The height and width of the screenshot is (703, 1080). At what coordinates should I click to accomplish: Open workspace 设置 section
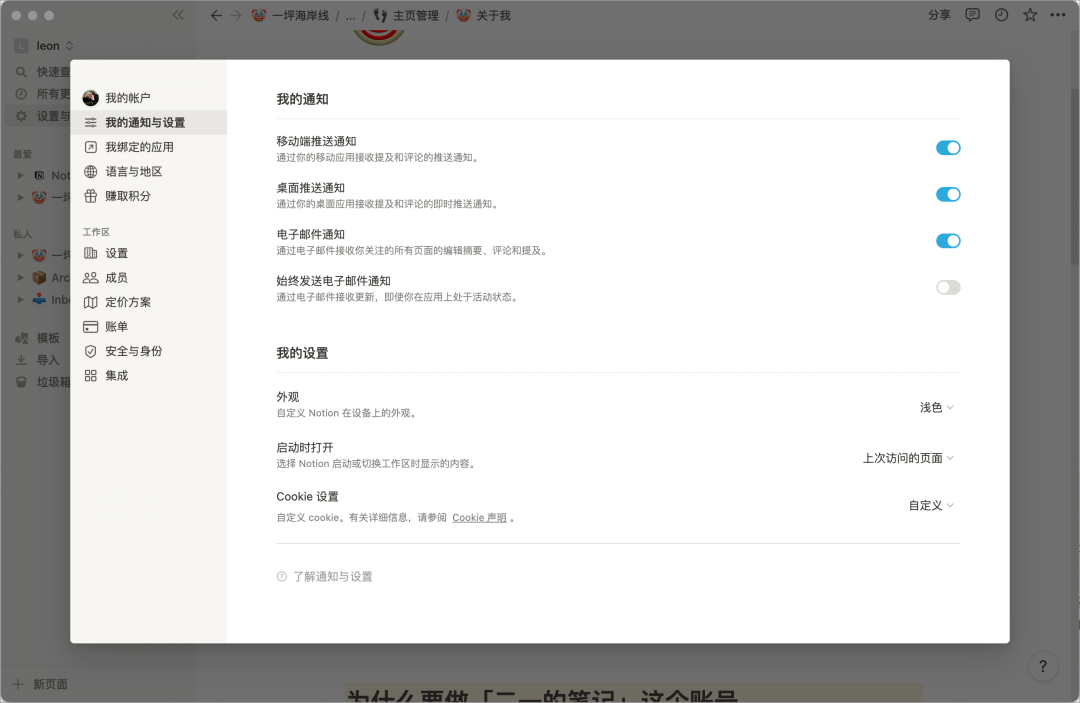[x=149, y=253]
